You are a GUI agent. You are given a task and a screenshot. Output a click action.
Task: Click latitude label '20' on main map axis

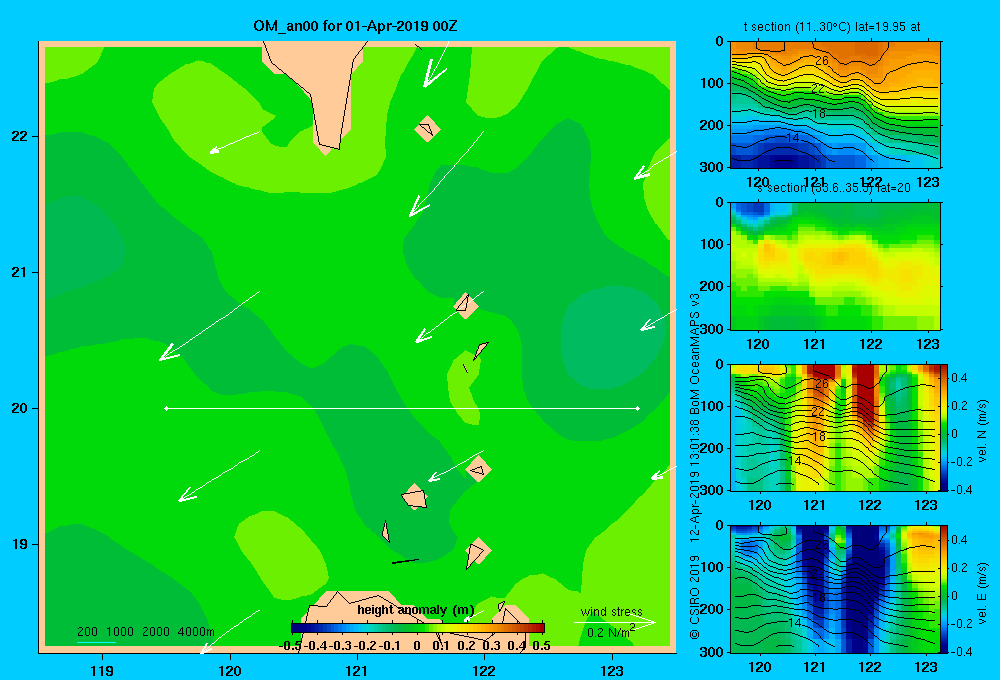tap(19, 408)
